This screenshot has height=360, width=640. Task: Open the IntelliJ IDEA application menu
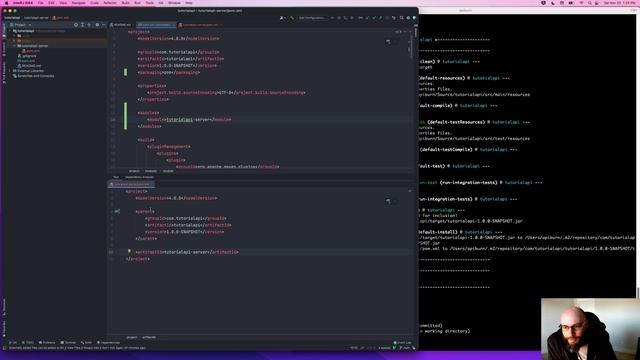[x=23, y=3]
